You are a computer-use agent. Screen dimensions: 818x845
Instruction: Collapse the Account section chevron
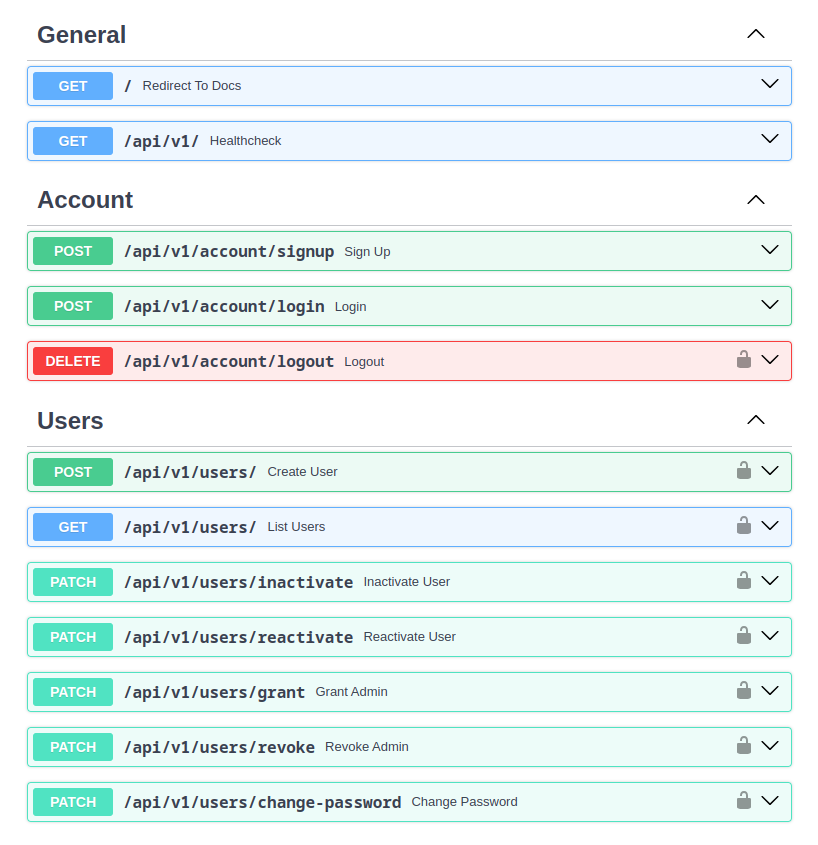tap(756, 200)
